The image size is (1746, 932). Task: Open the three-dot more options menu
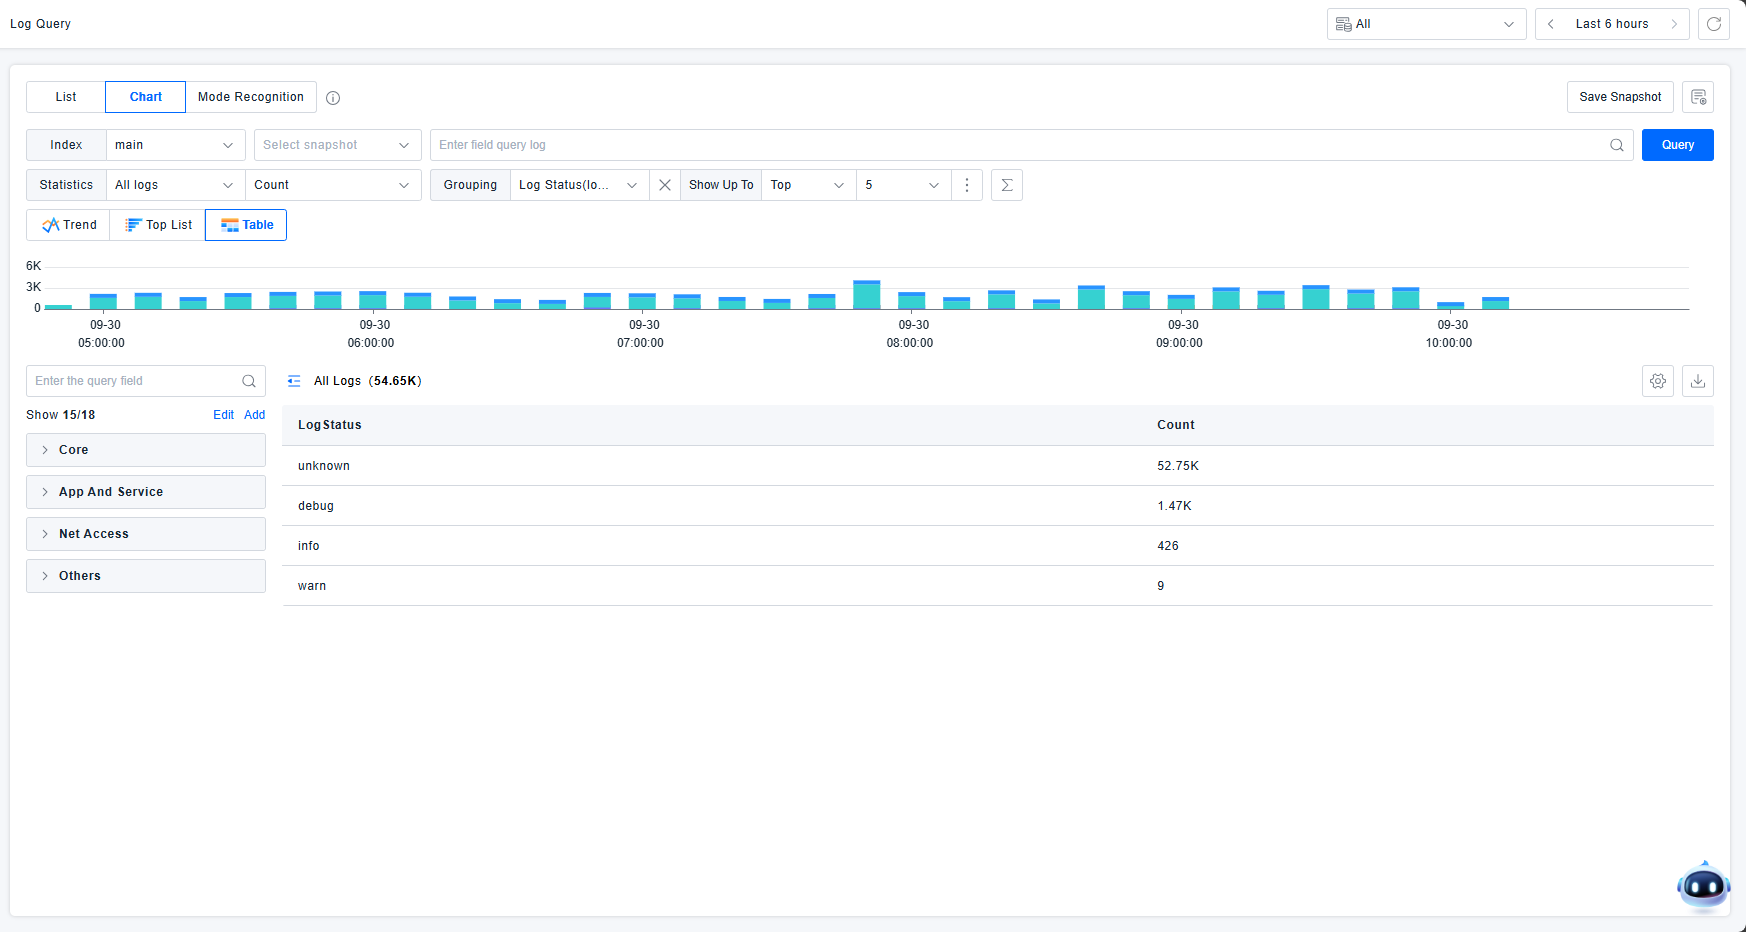967,185
